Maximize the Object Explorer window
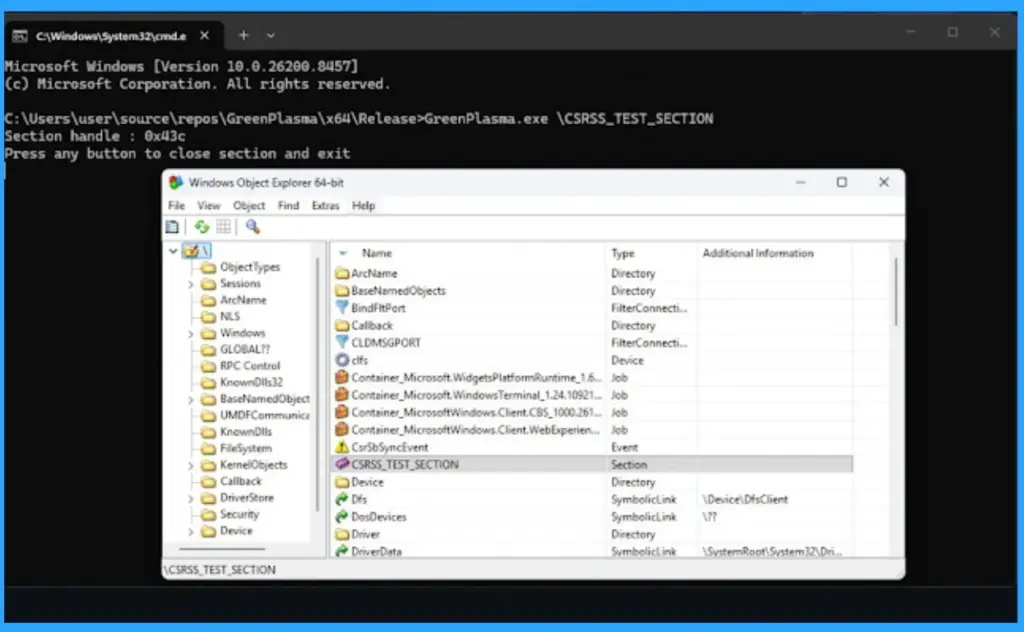The image size is (1024, 632). [x=842, y=182]
